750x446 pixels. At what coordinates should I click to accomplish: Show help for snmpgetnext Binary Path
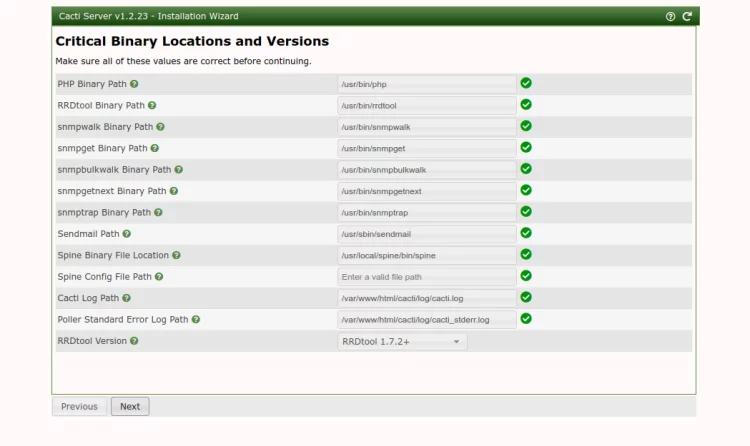click(174, 191)
